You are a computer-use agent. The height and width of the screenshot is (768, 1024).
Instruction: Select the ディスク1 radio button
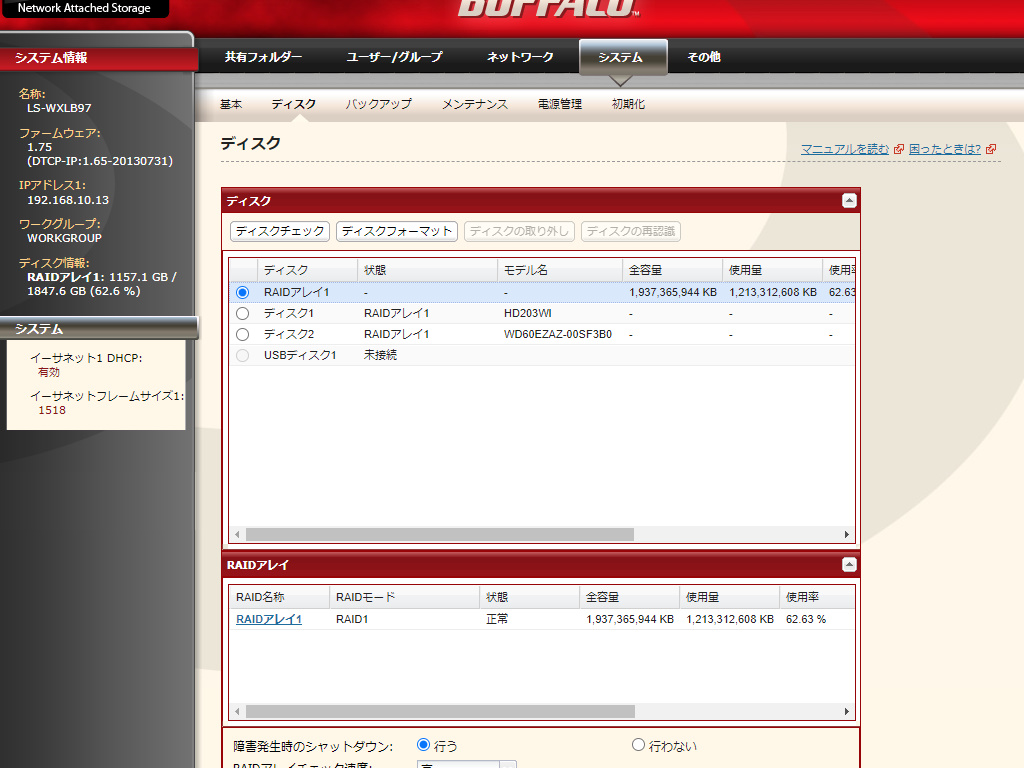pyautogui.click(x=242, y=314)
